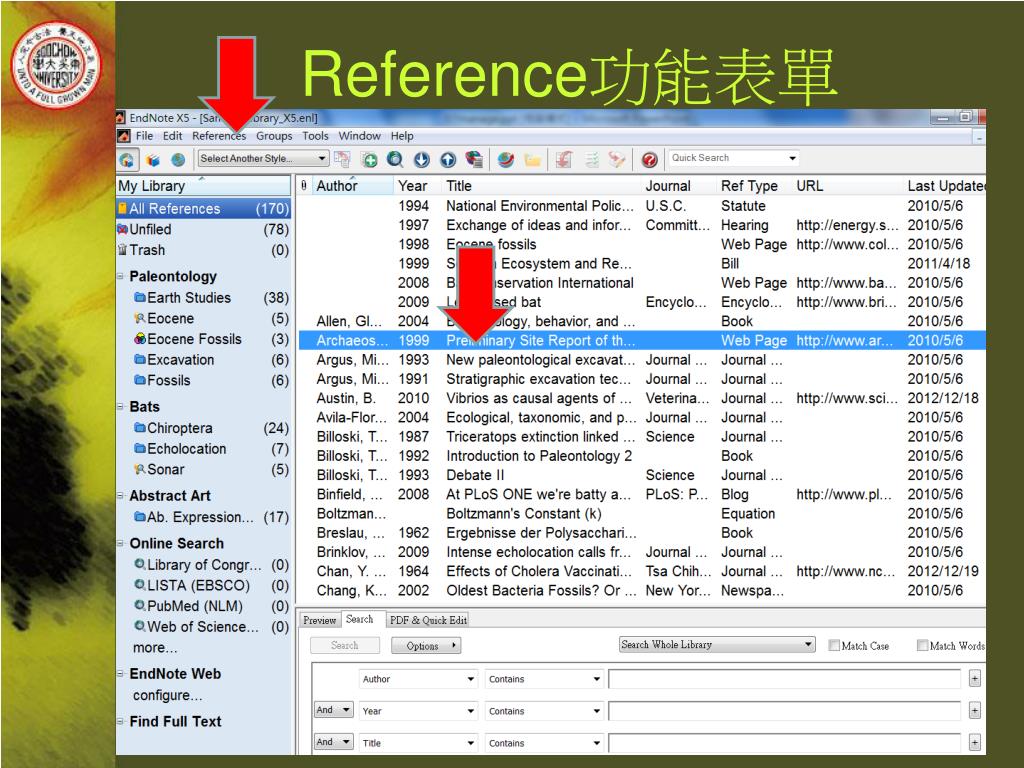Screen dimensions: 1024x768
Task: Click the more... link under Online Search
Action: (x=155, y=648)
